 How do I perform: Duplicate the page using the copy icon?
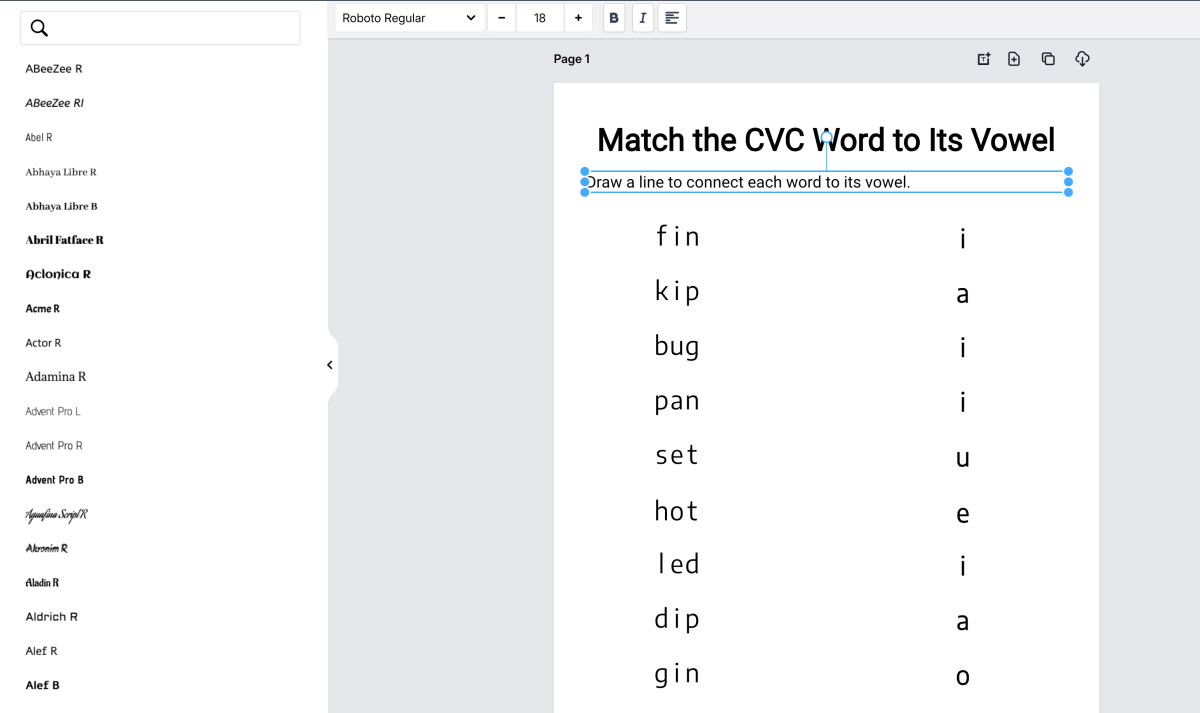tap(1048, 59)
